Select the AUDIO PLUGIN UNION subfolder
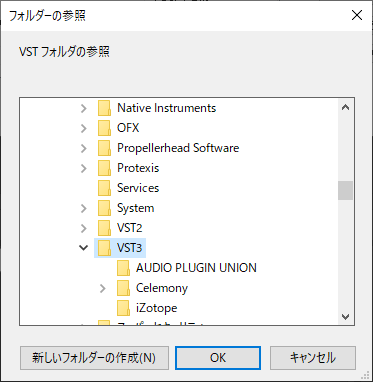The width and height of the screenshot is (373, 382). 196,268
